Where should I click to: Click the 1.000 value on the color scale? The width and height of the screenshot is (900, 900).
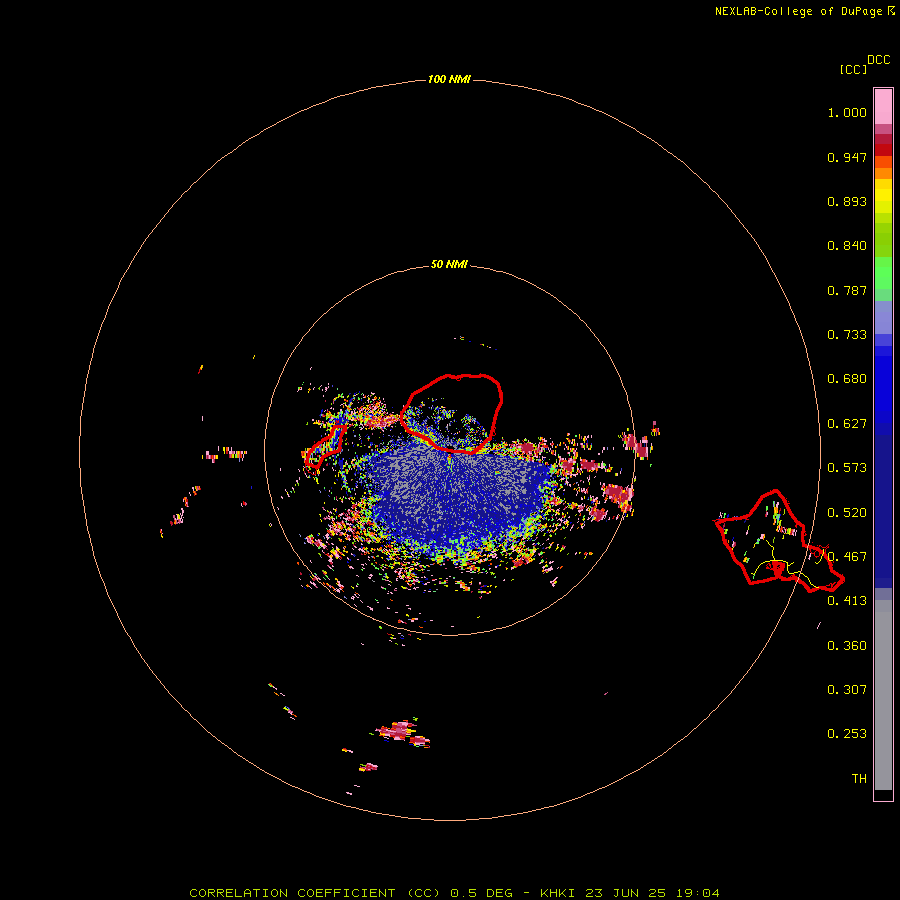click(x=847, y=112)
